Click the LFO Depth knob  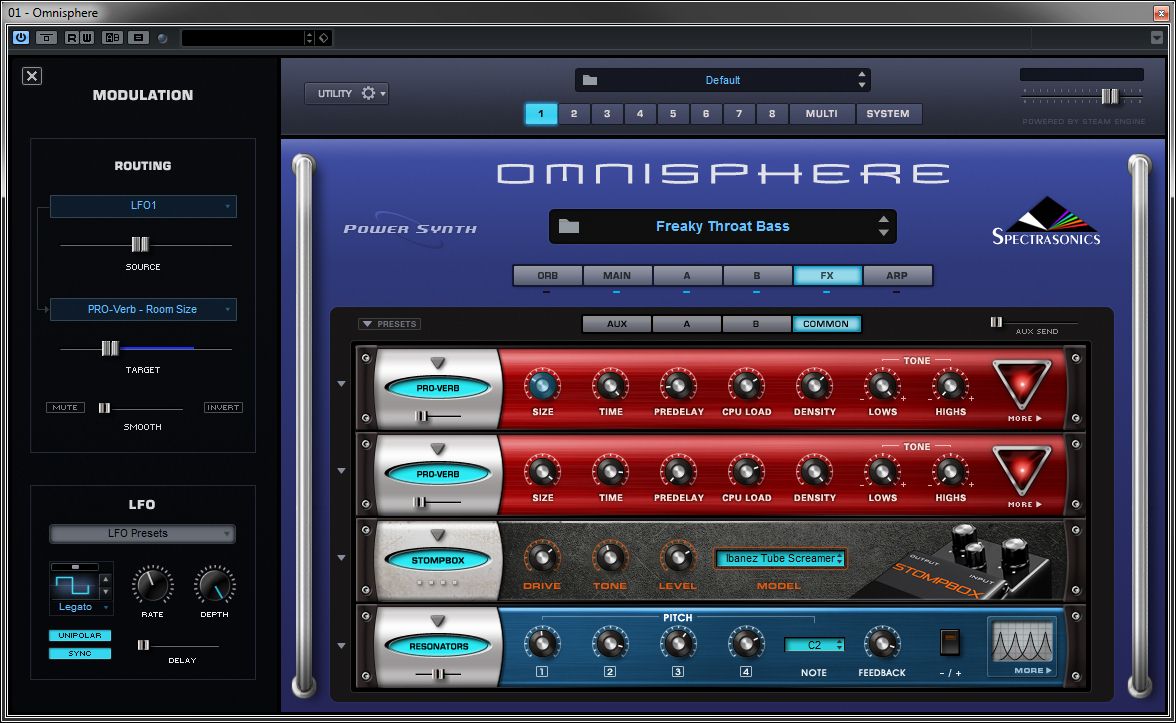(214, 586)
